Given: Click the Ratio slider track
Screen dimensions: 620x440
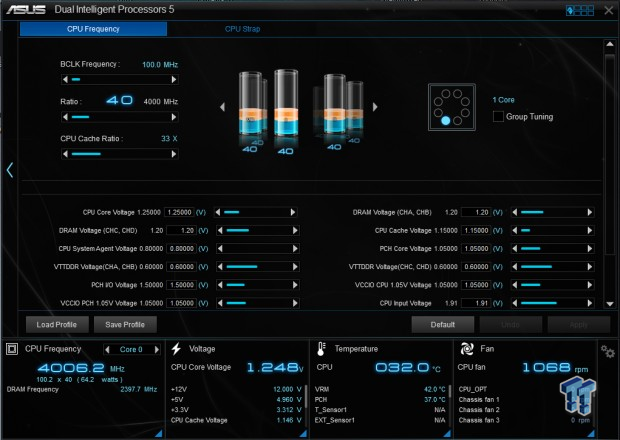Looking at the screenshot, I should [x=119, y=117].
